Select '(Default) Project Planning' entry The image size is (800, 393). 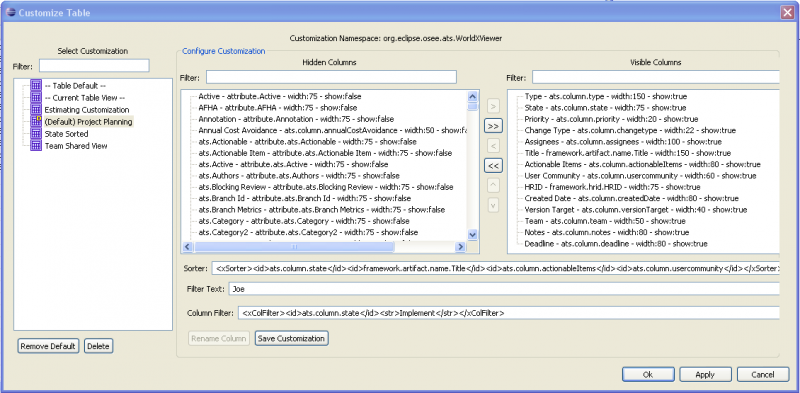click(88, 122)
